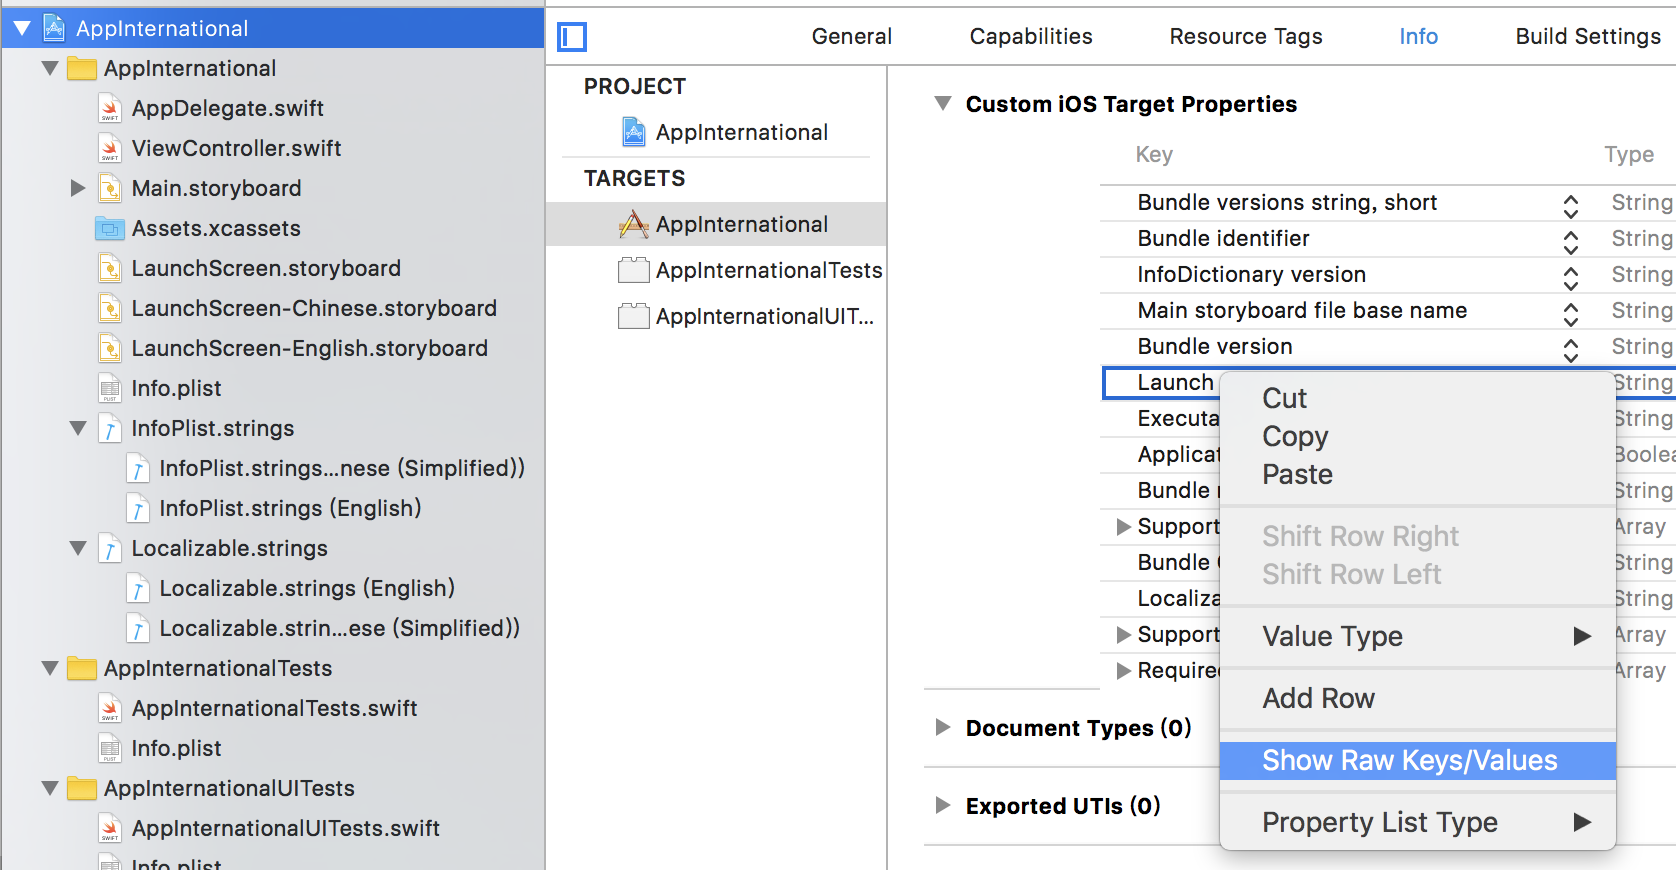Click the Key column header
This screenshot has width=1676, height=870.
[x=1154, y=155]
